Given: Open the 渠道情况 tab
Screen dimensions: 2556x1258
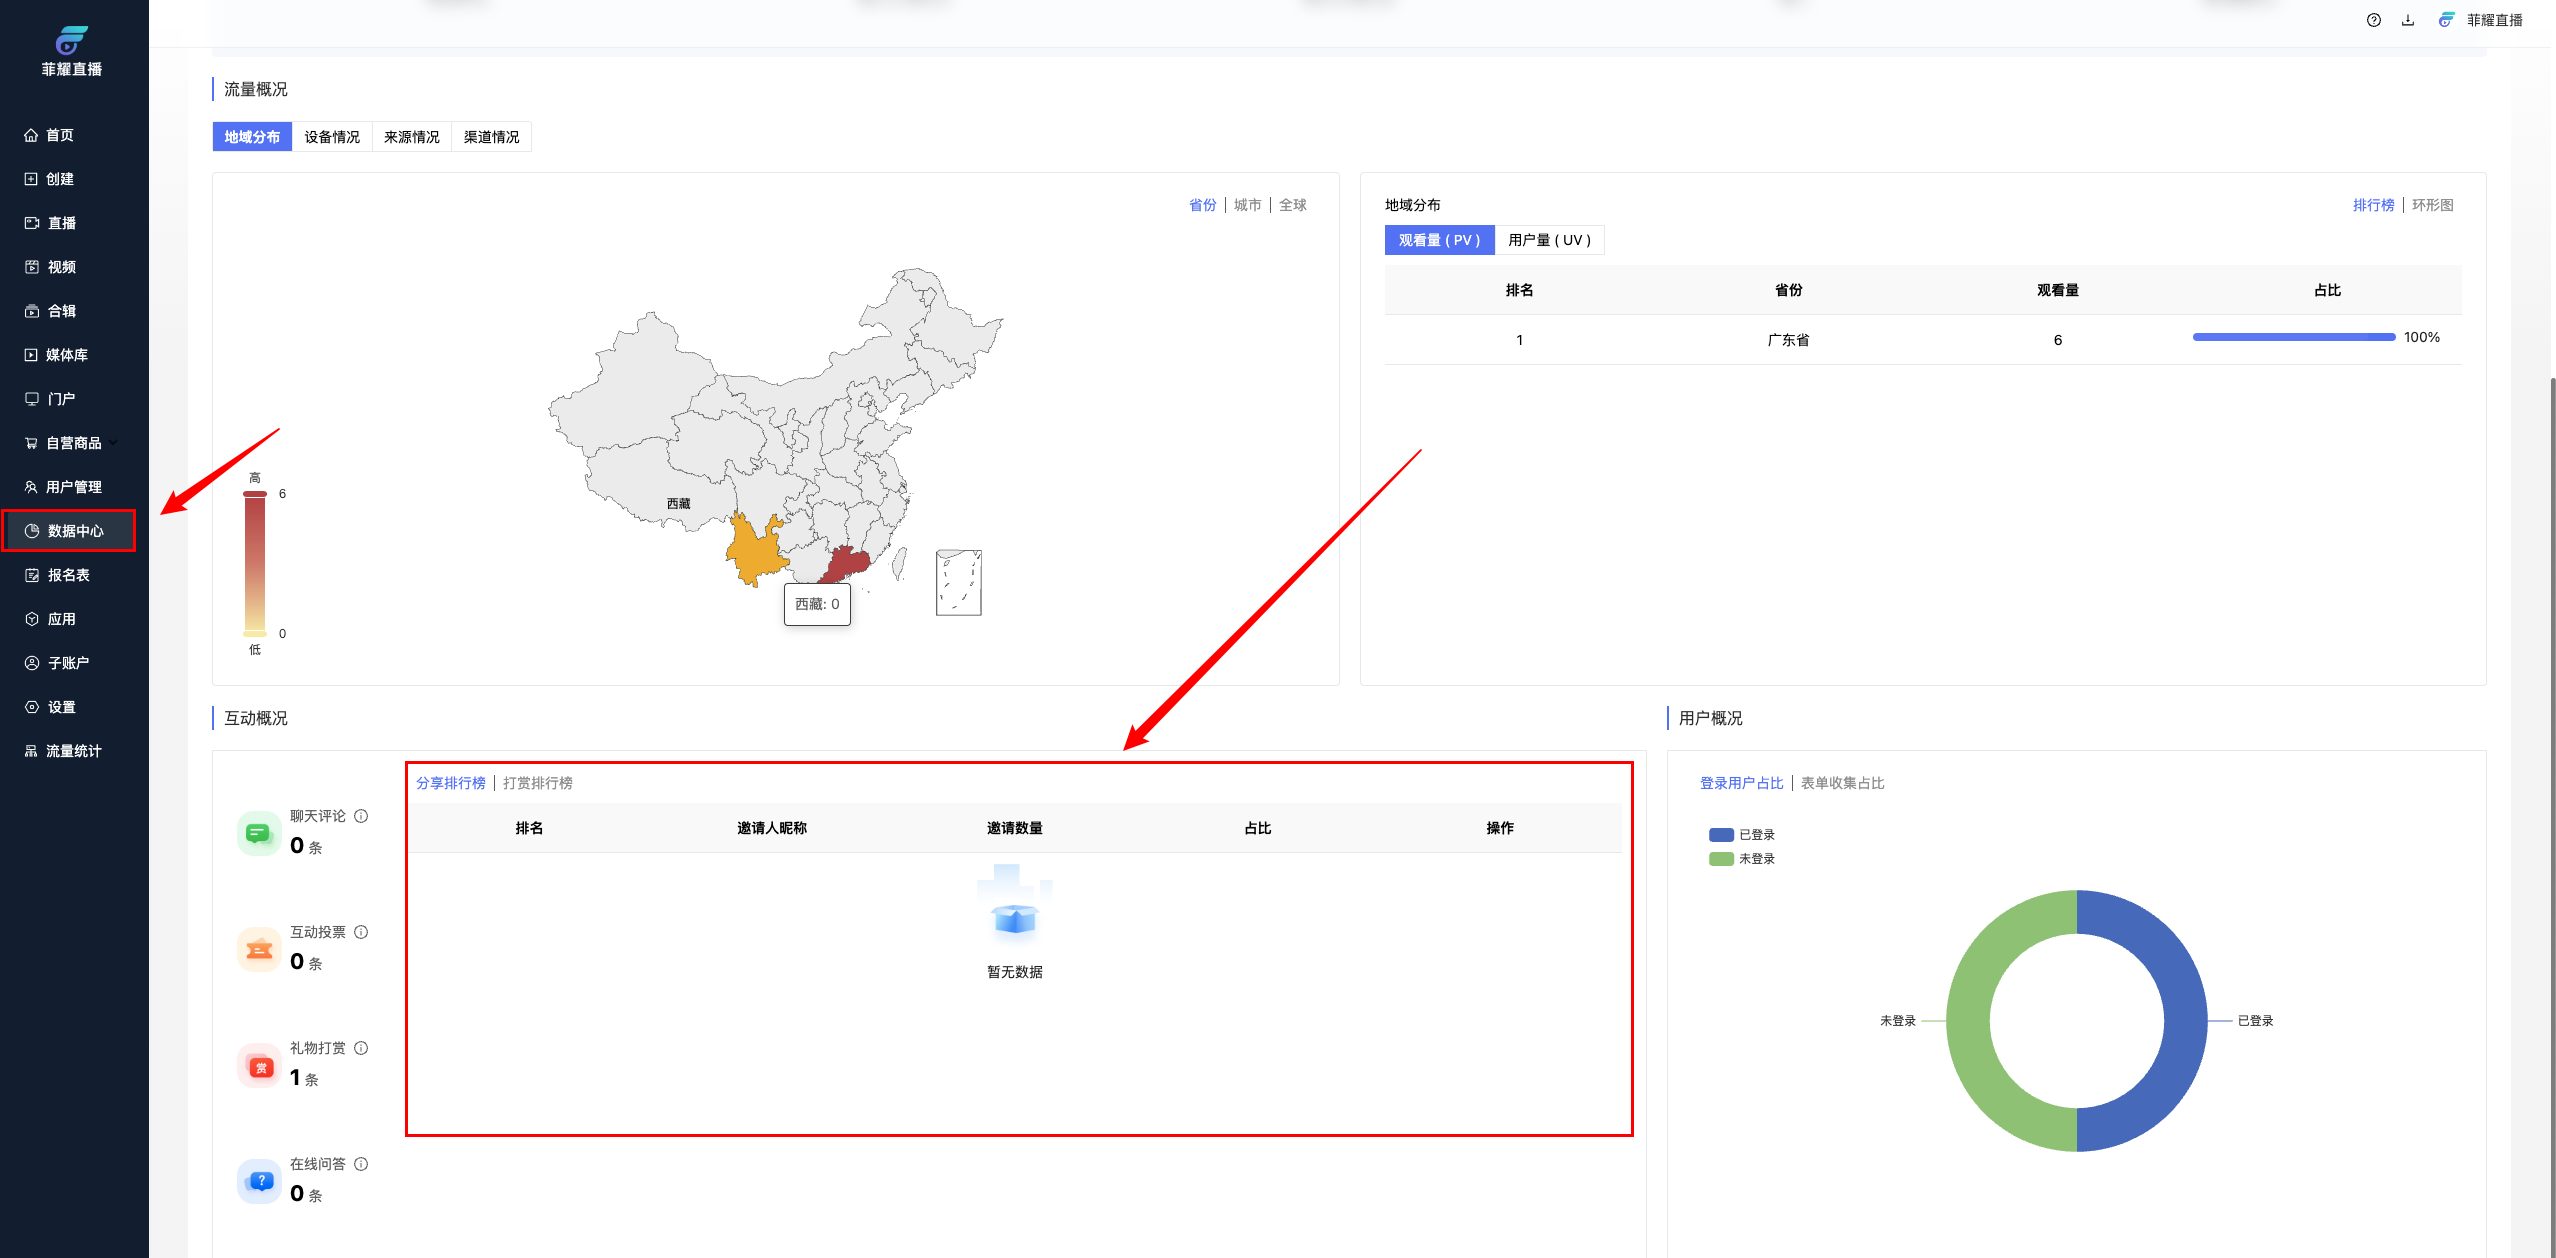Looking at the screenshot, I should pyautogui.click(x=491, y=137).
